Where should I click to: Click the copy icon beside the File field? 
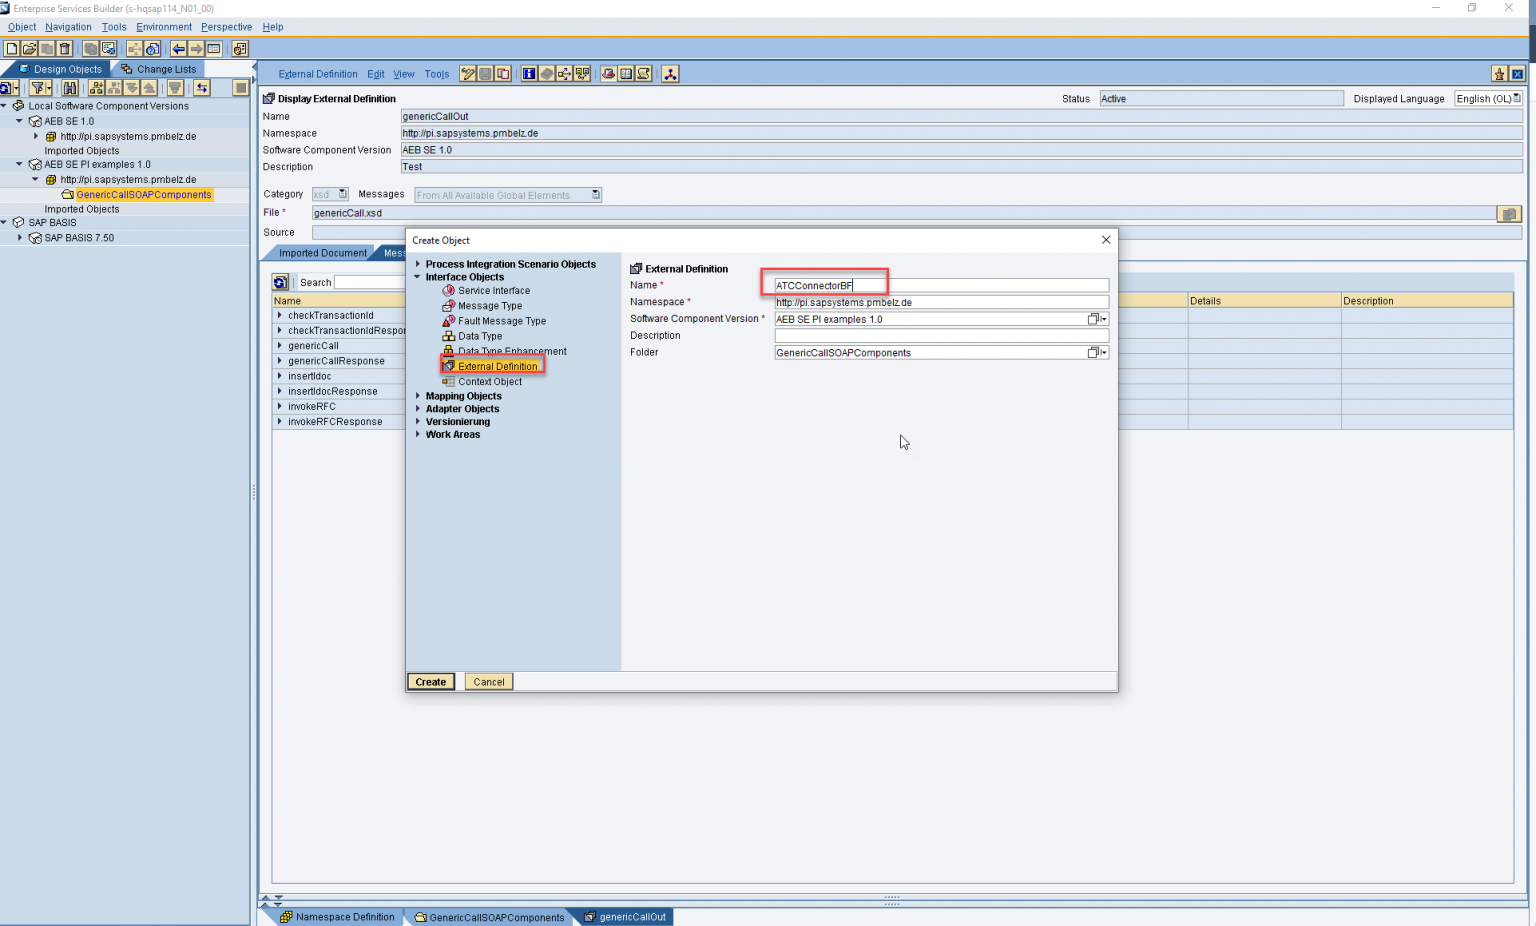(x=1509, y=213)
